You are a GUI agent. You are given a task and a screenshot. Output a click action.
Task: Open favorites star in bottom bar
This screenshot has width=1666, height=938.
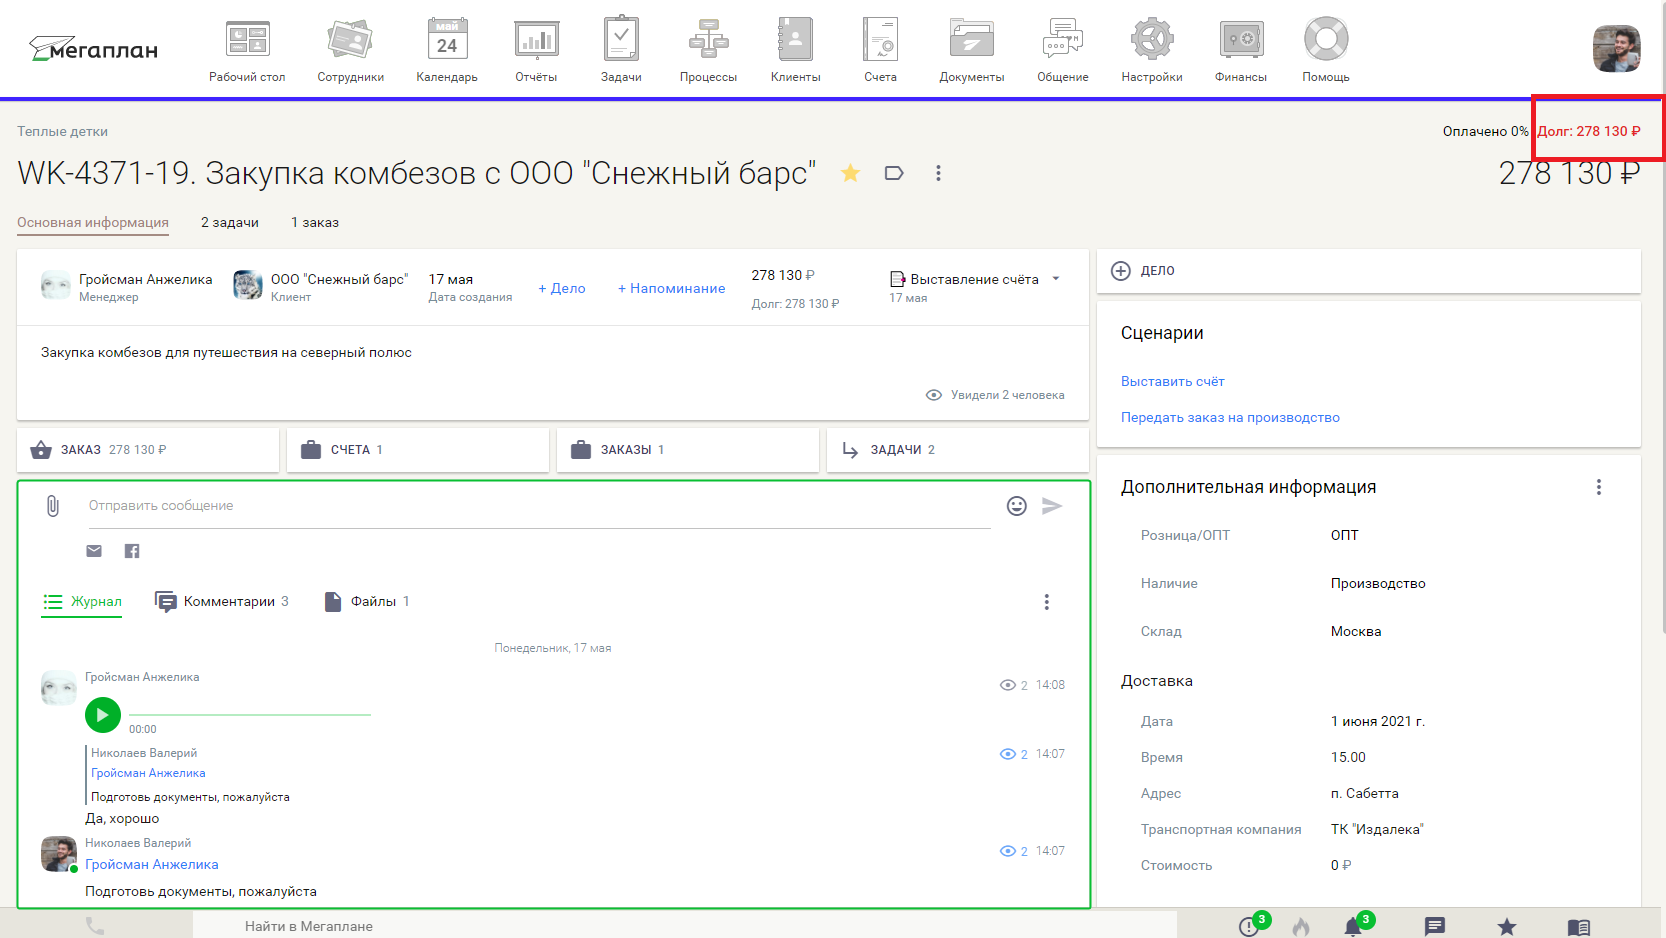pos(1507,927)
